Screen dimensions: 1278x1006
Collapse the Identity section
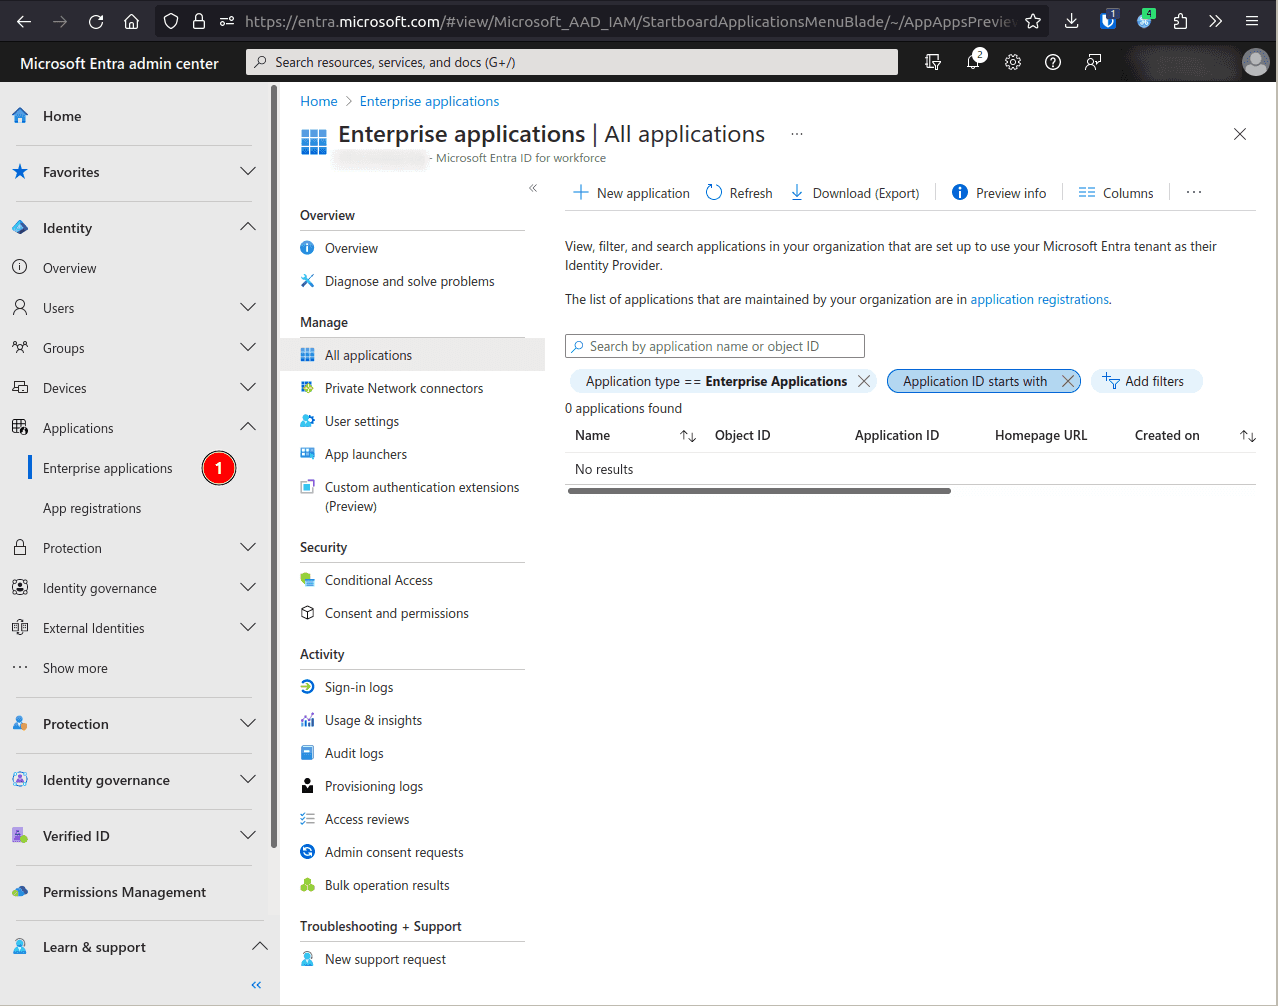[x=248, y=227]
